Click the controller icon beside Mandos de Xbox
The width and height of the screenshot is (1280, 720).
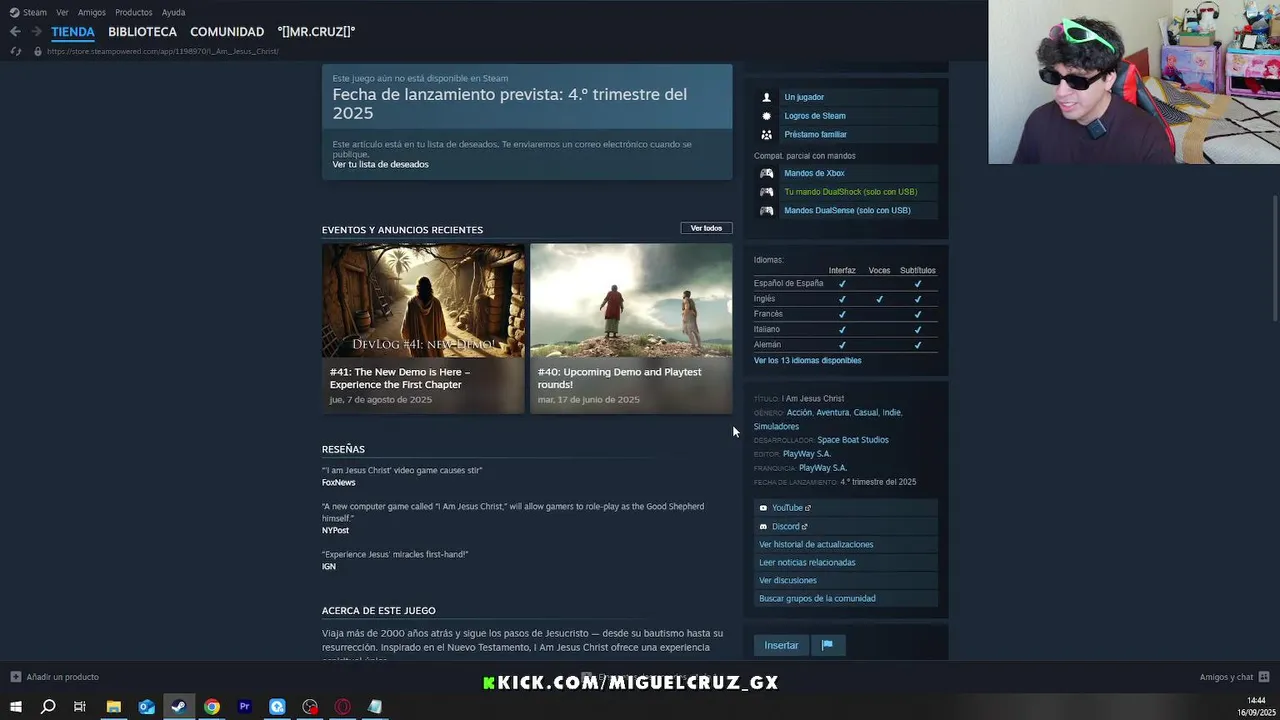point(767,173)
